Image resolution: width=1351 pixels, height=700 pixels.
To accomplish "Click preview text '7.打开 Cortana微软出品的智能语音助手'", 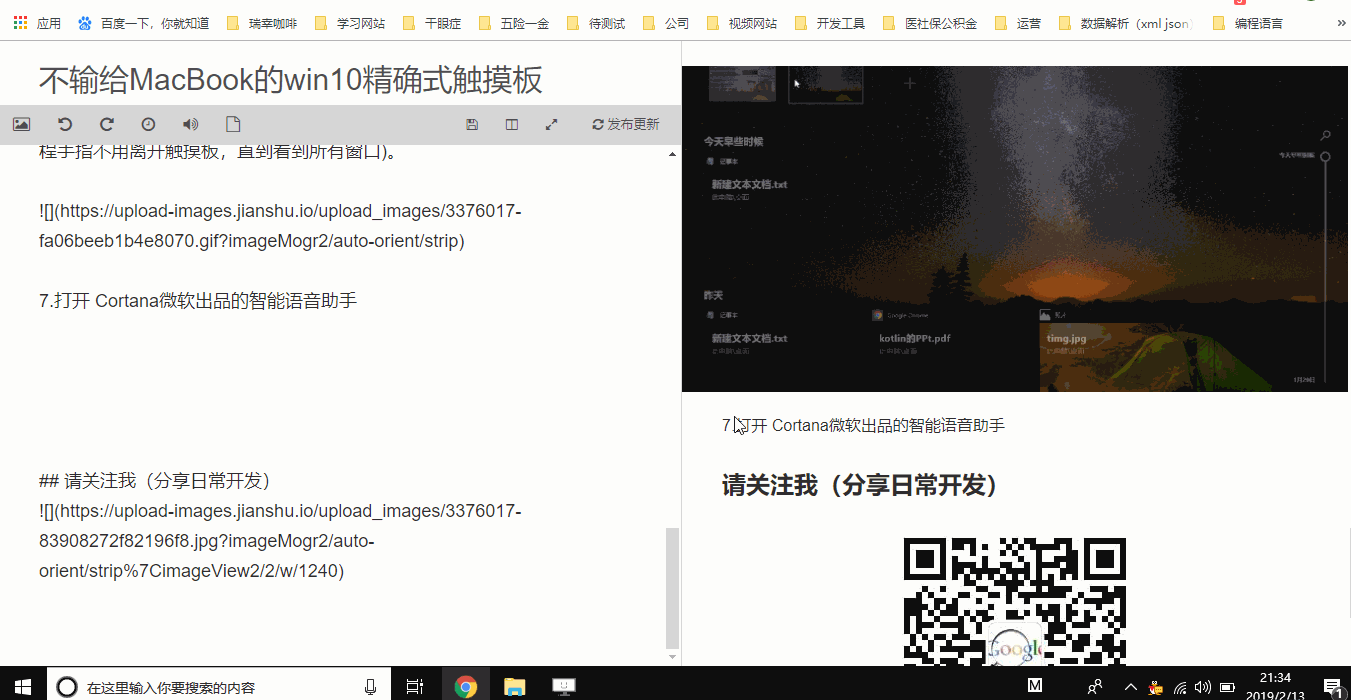I will (x=863, y=425).
